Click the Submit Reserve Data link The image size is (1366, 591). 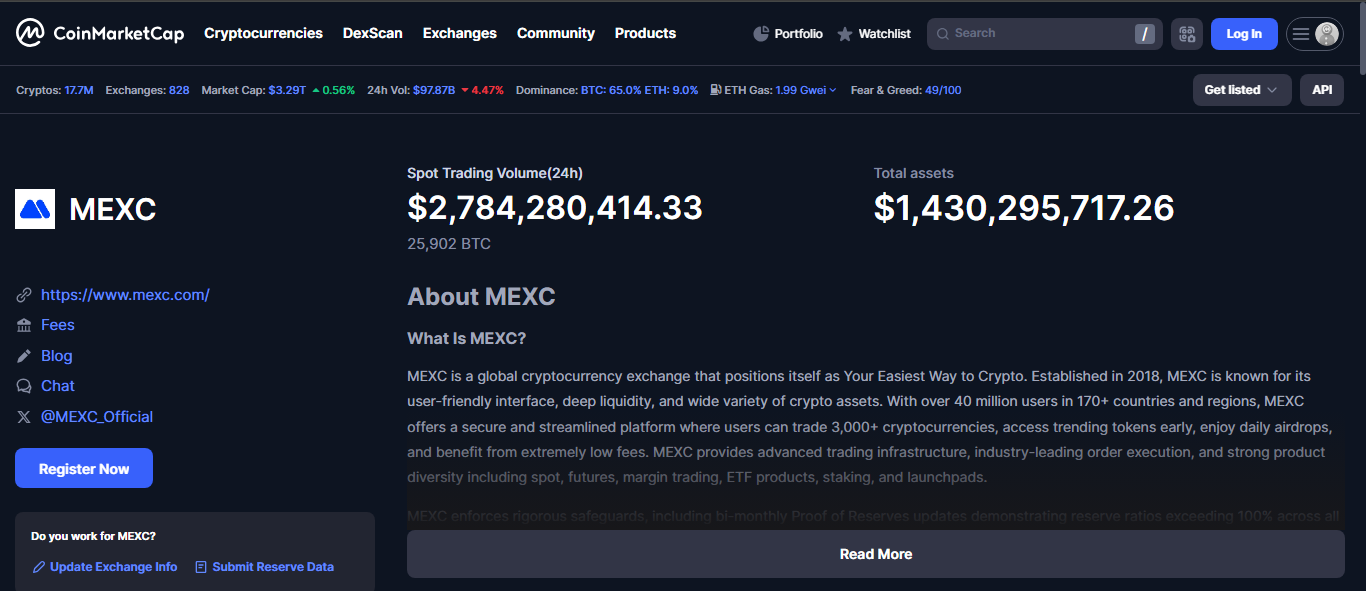coord(273,567)
